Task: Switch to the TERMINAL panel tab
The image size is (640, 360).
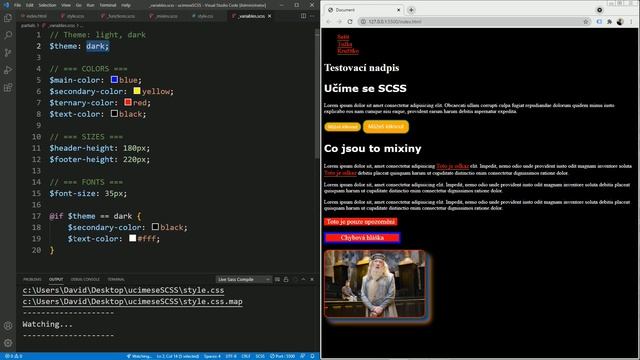Action: click(116, 280)
